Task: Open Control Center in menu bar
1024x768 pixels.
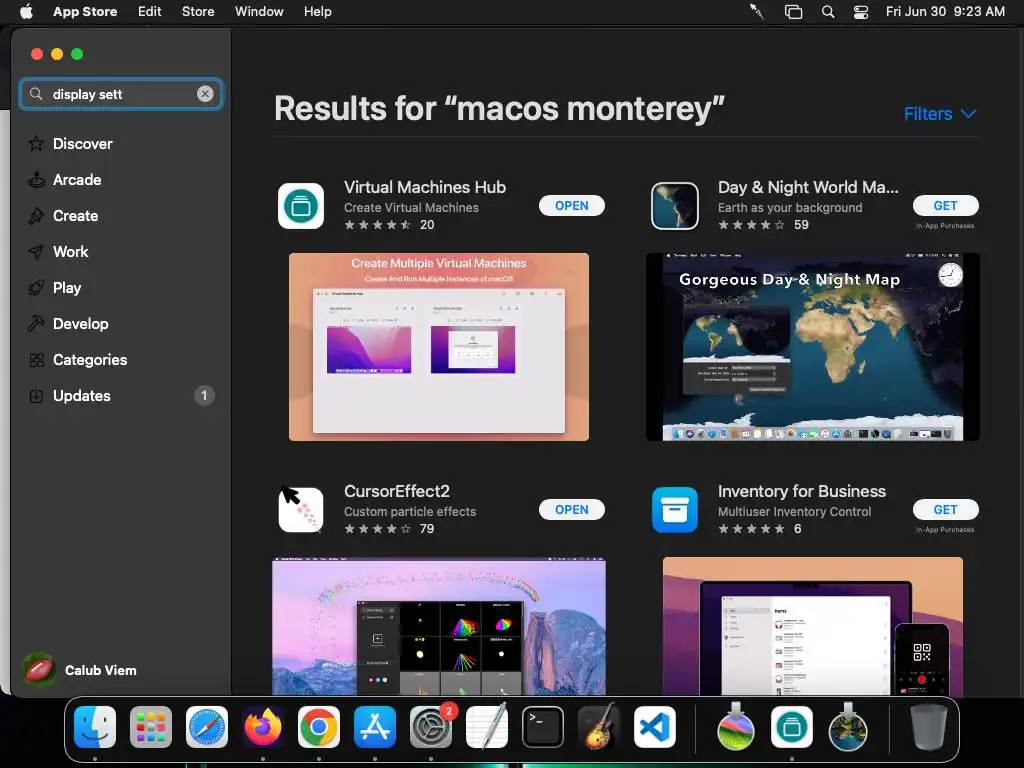Action: tap(861, 12)
